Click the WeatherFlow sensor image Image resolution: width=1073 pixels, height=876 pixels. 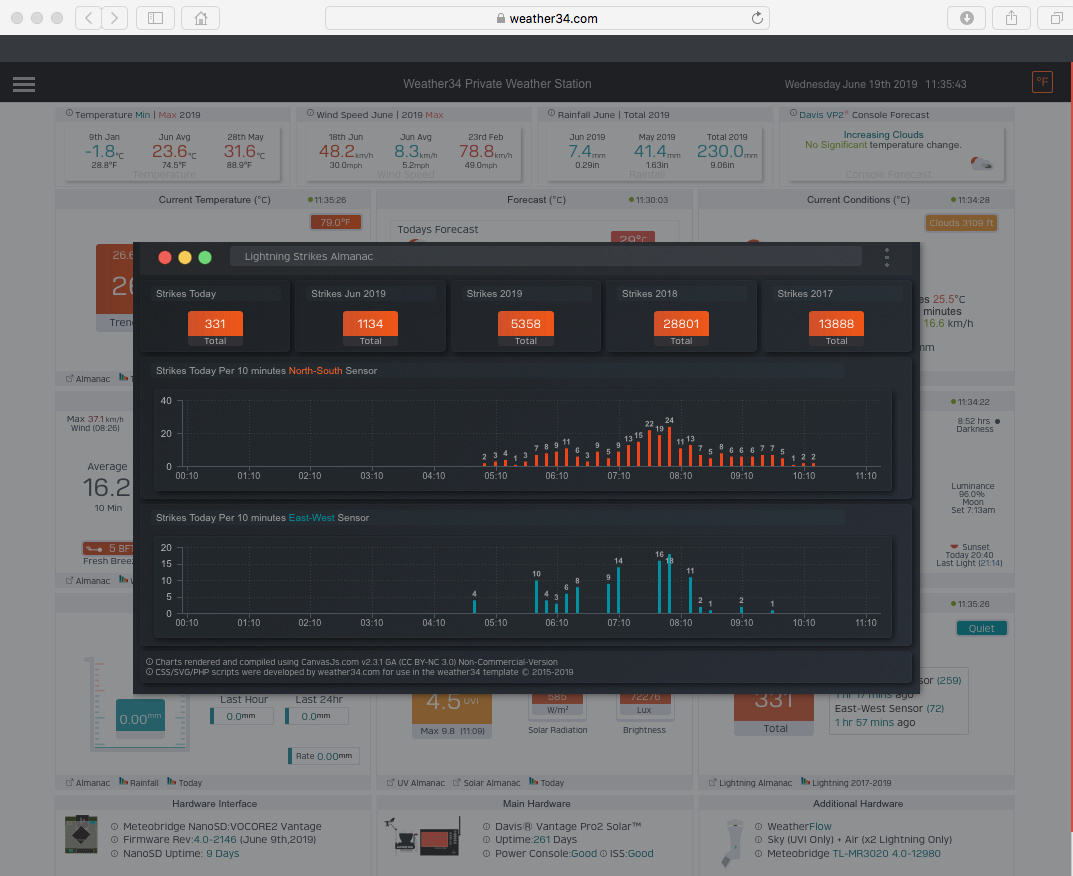(x=732, y=843)
